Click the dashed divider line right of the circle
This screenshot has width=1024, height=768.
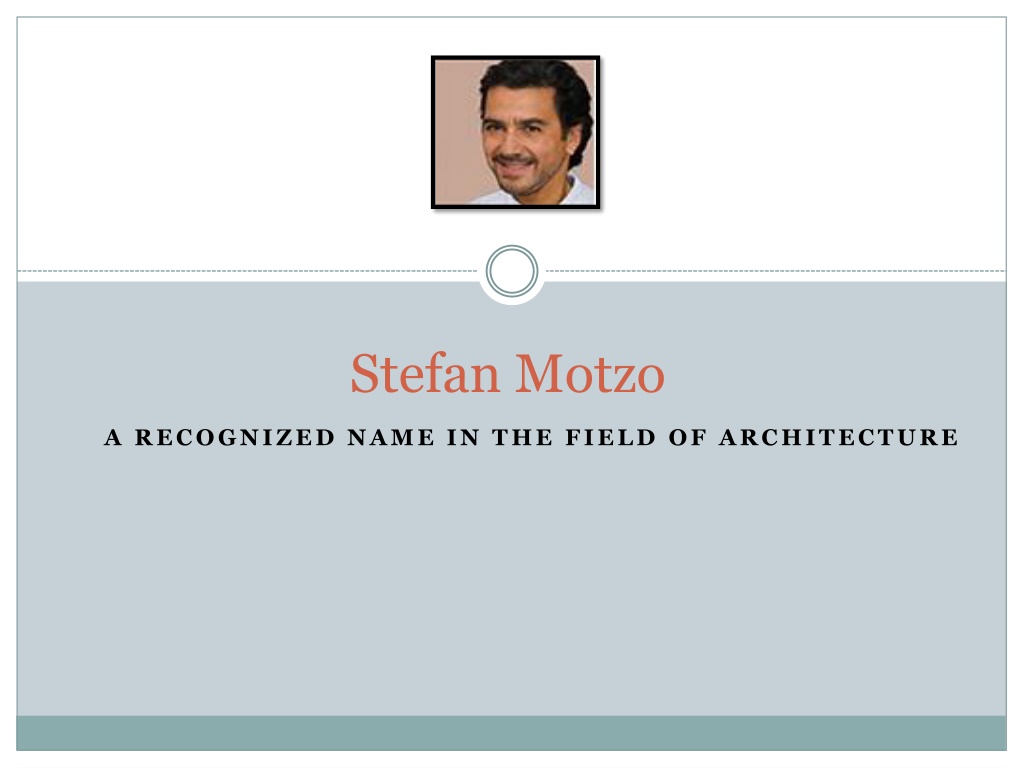(776, 270)
